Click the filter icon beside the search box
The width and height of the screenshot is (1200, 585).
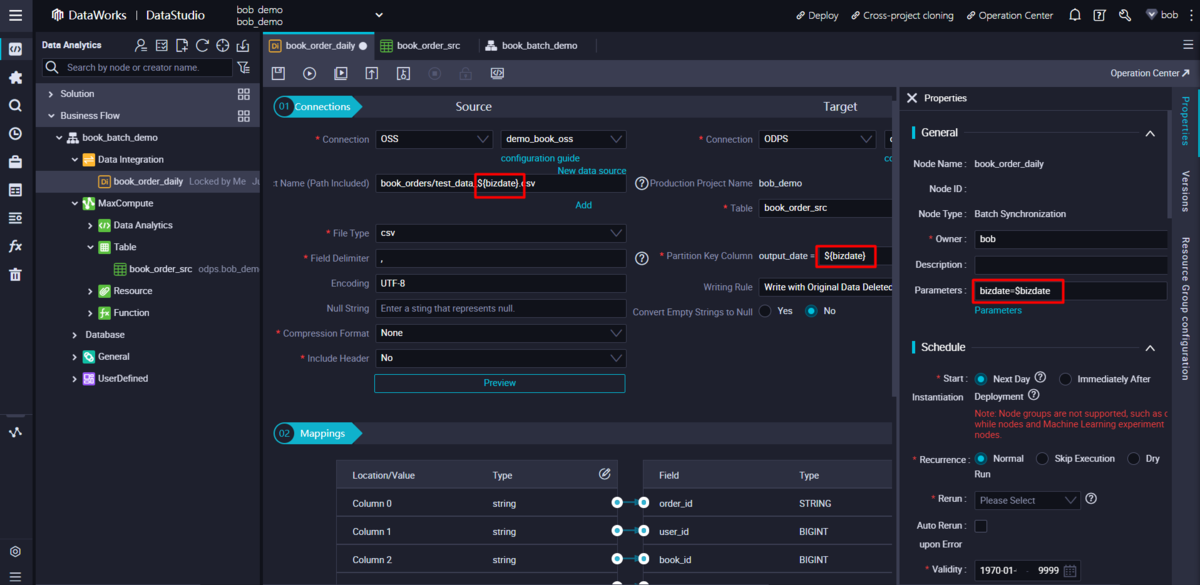click(x=243, y=68)
